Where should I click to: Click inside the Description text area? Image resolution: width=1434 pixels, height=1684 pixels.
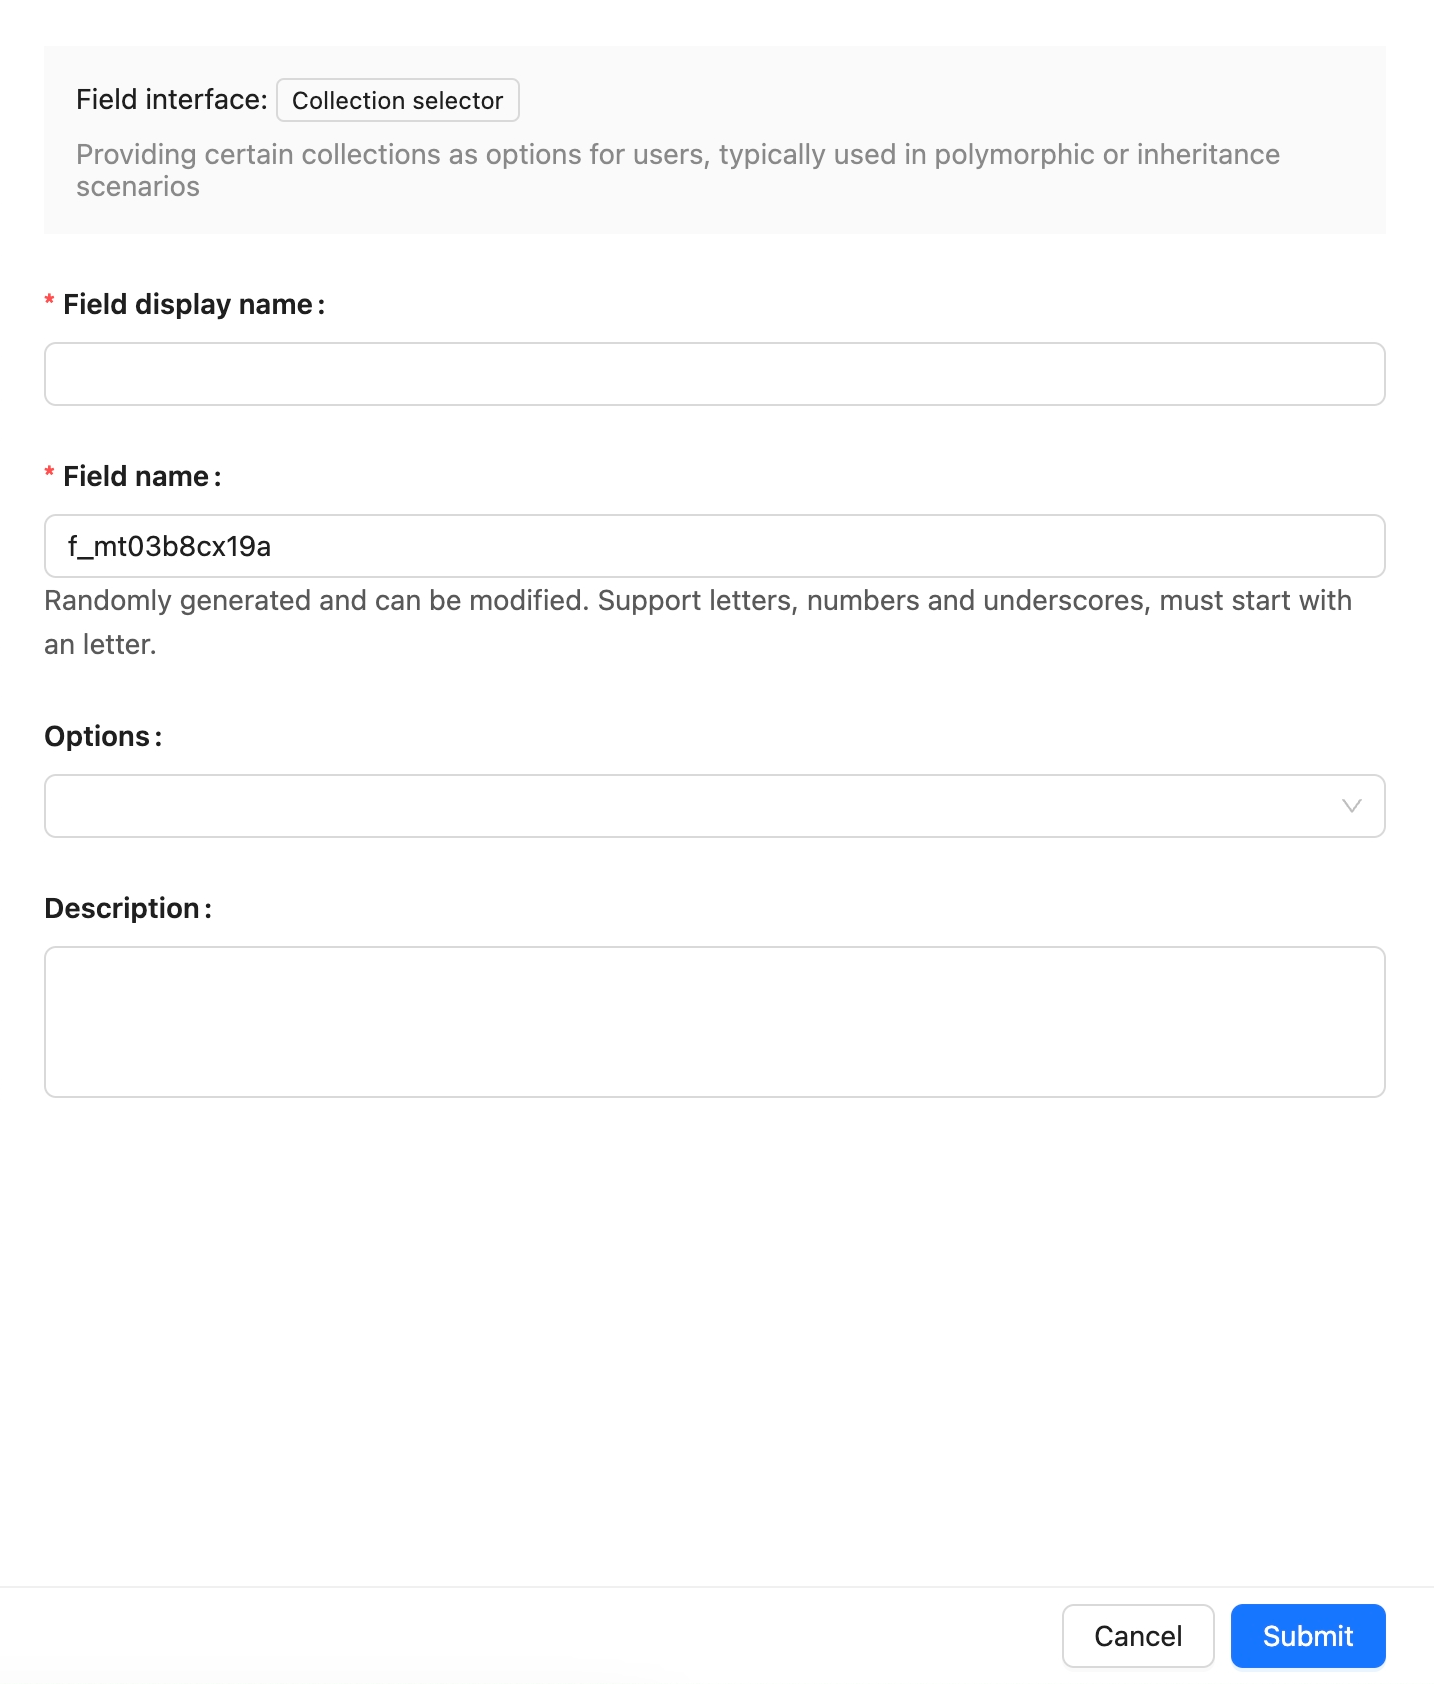click(x=714, y=1021)
